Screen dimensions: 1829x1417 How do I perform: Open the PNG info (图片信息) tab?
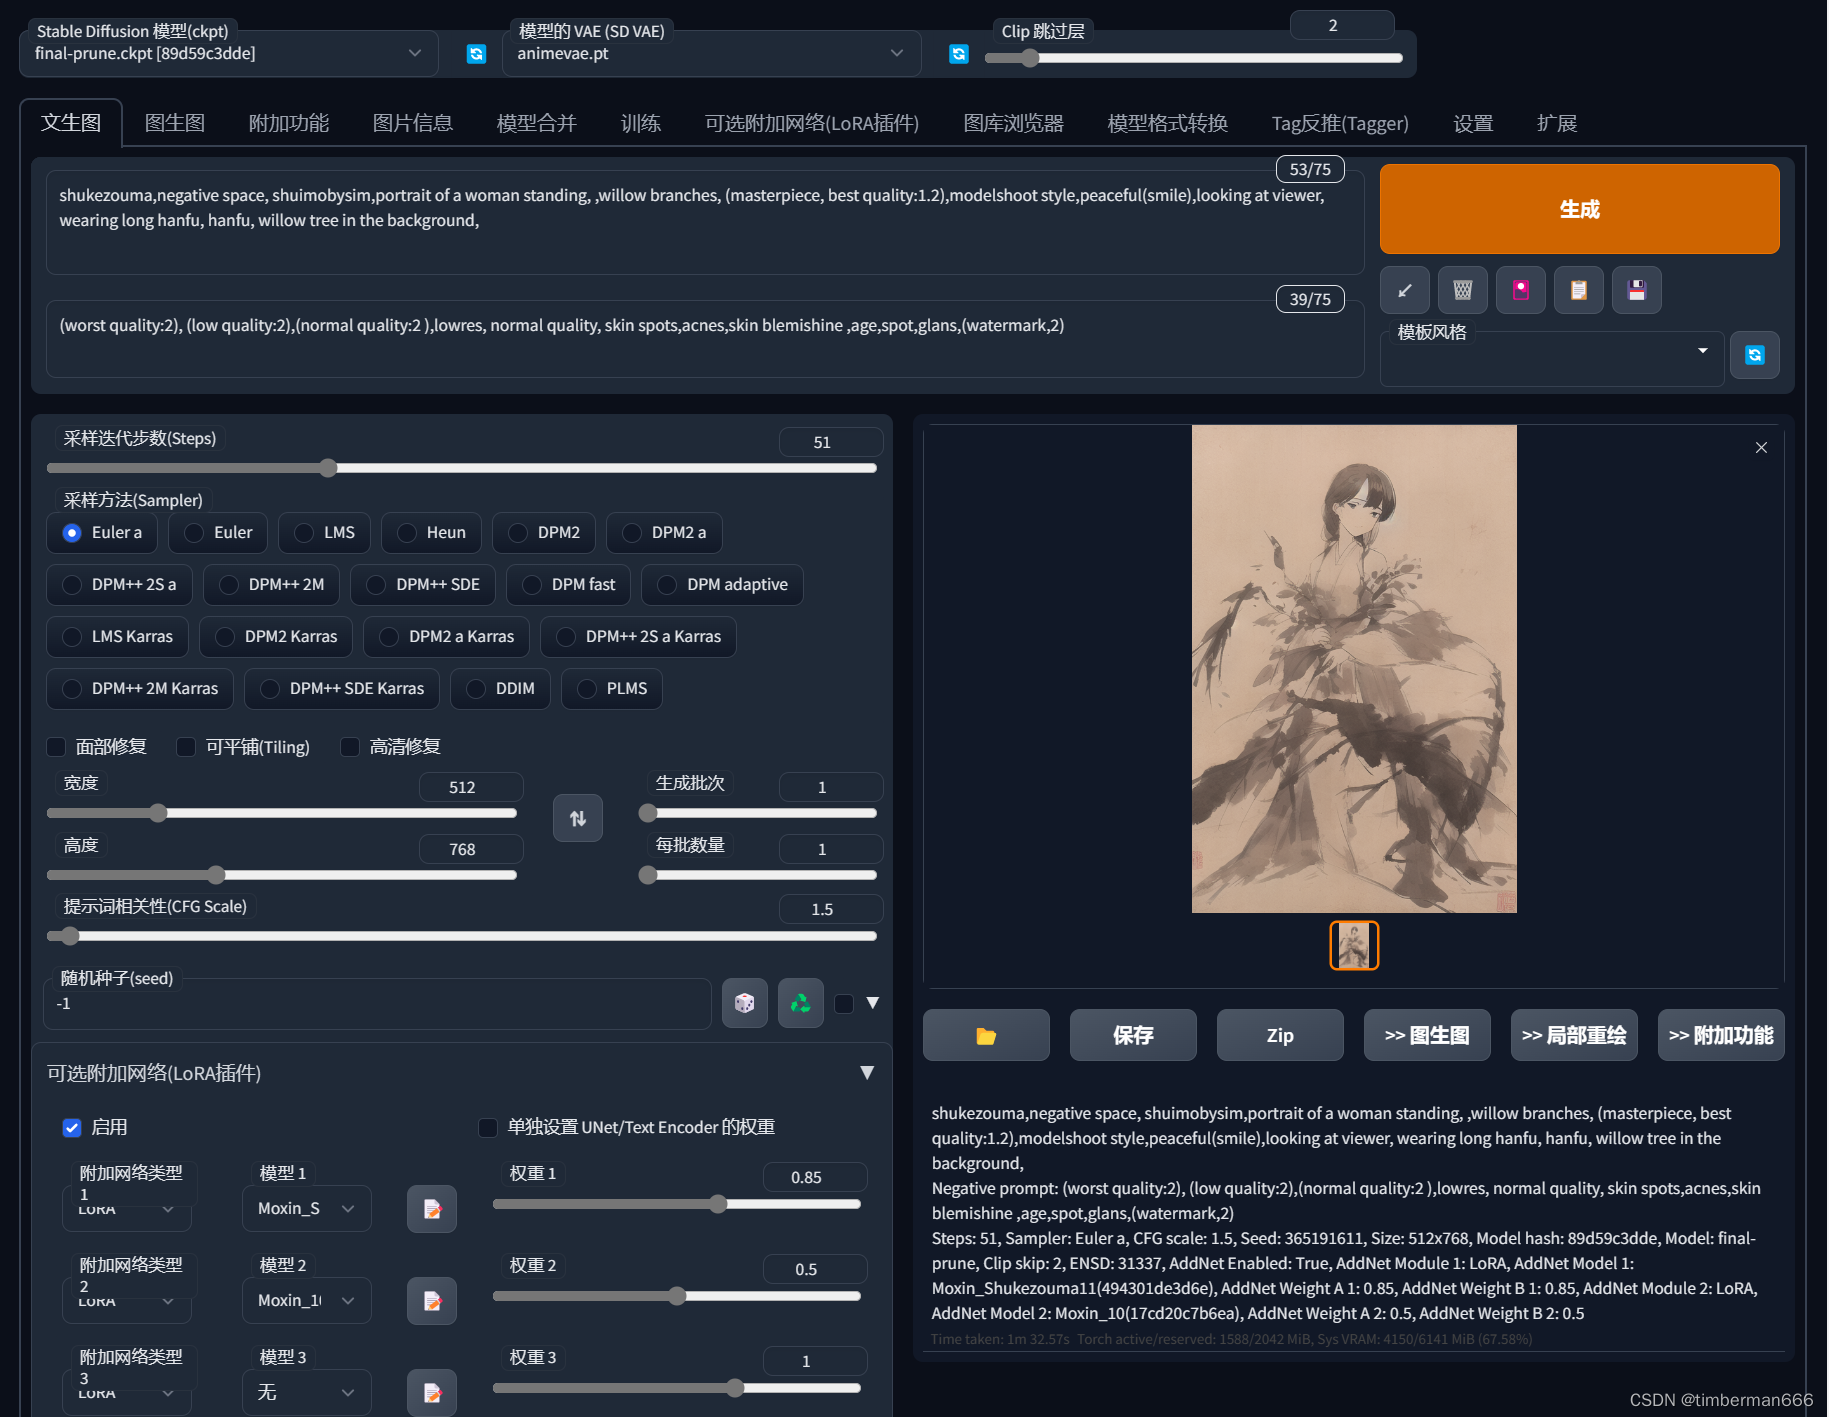(x=413, y=124)
